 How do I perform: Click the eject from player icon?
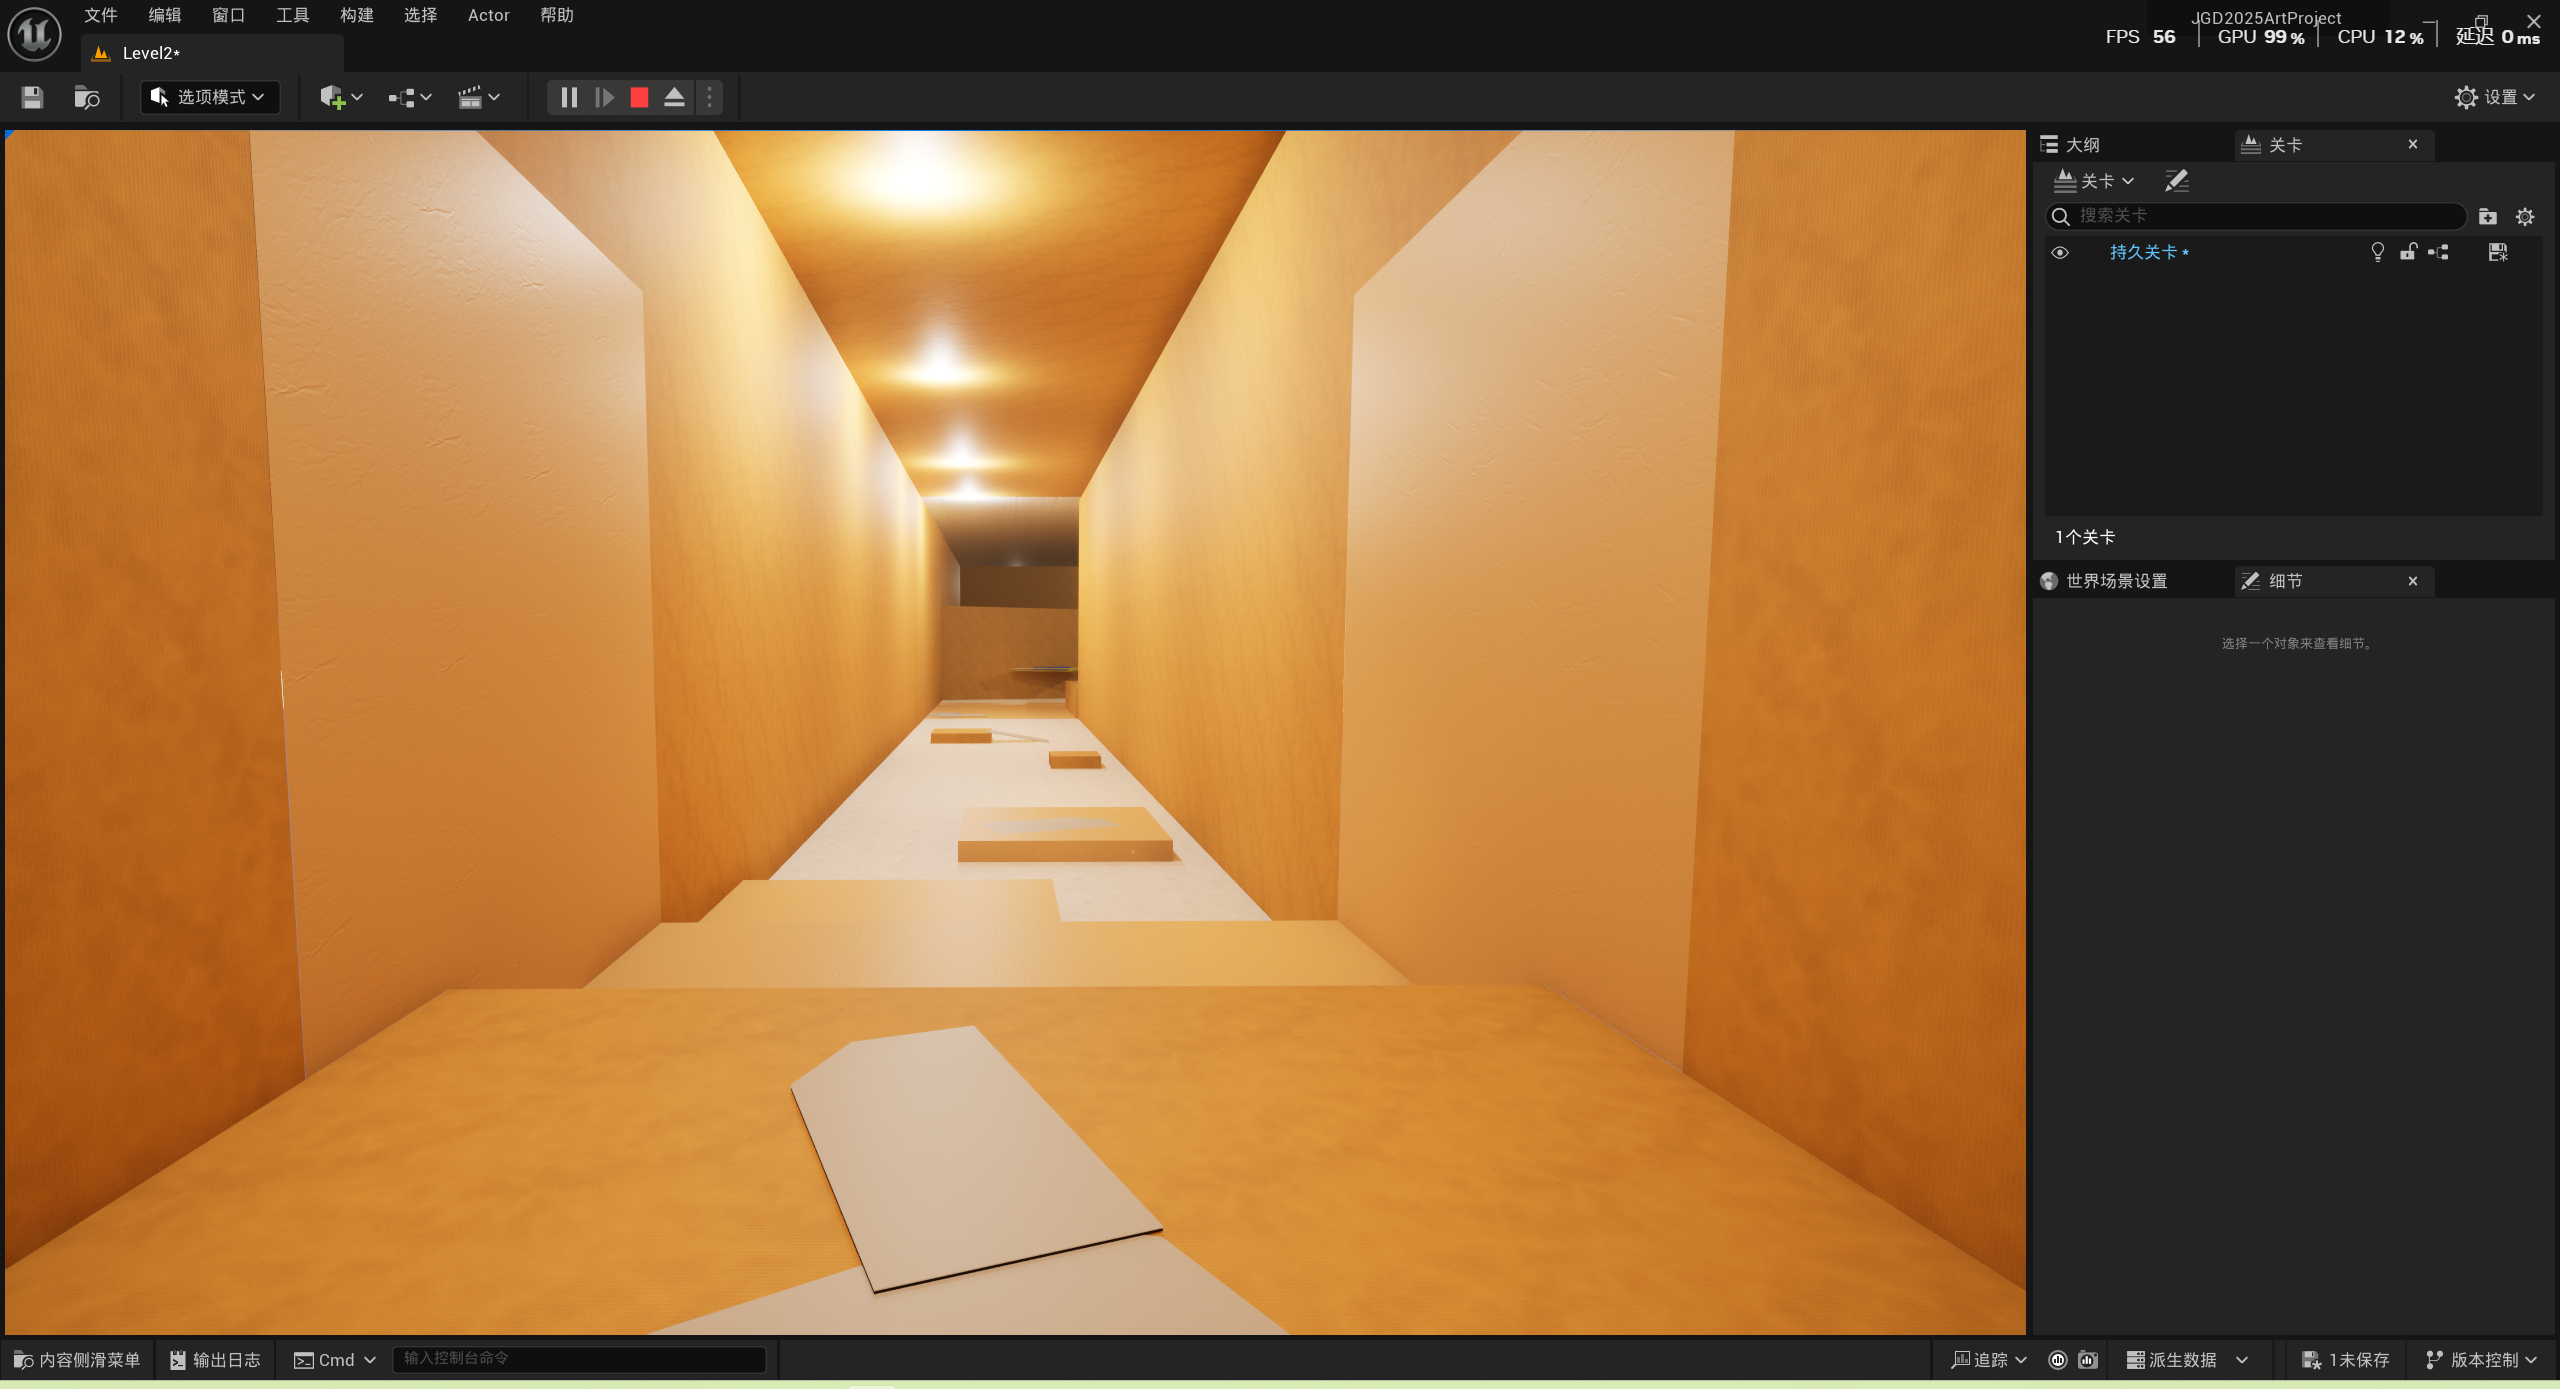coord(674,97)
